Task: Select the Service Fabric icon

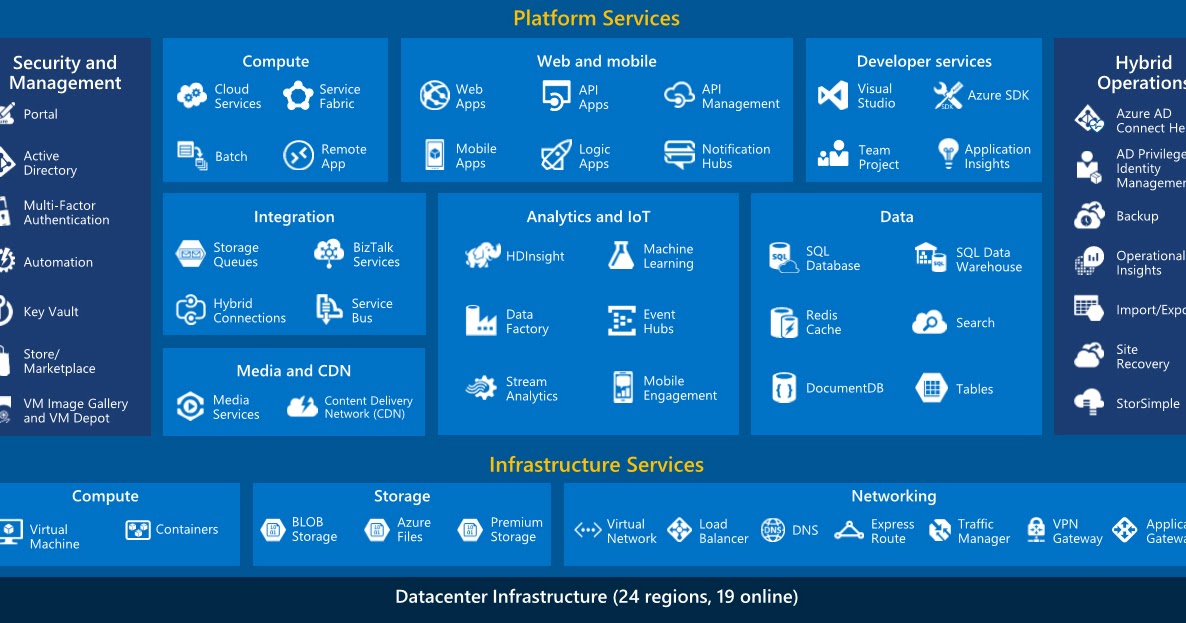Action: (299, 93)
